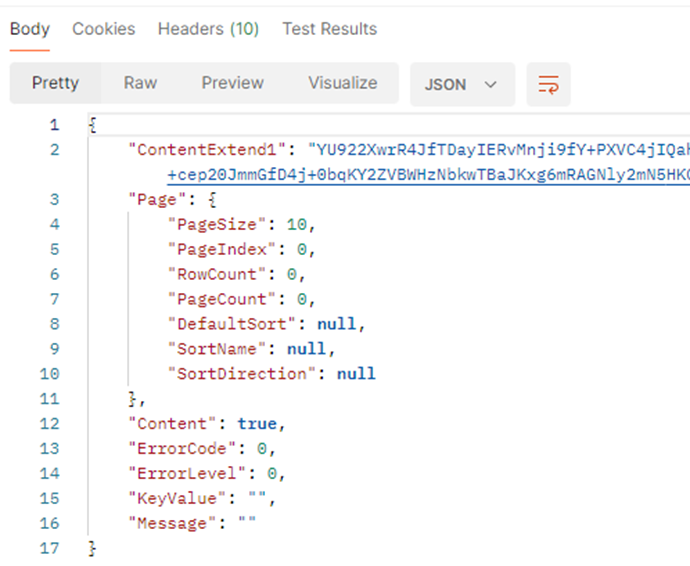The width and height of the screenshot is (690, 566).
Task: Click the SortDirection null value
Action: pyautogui.click(x=356, y=374)
